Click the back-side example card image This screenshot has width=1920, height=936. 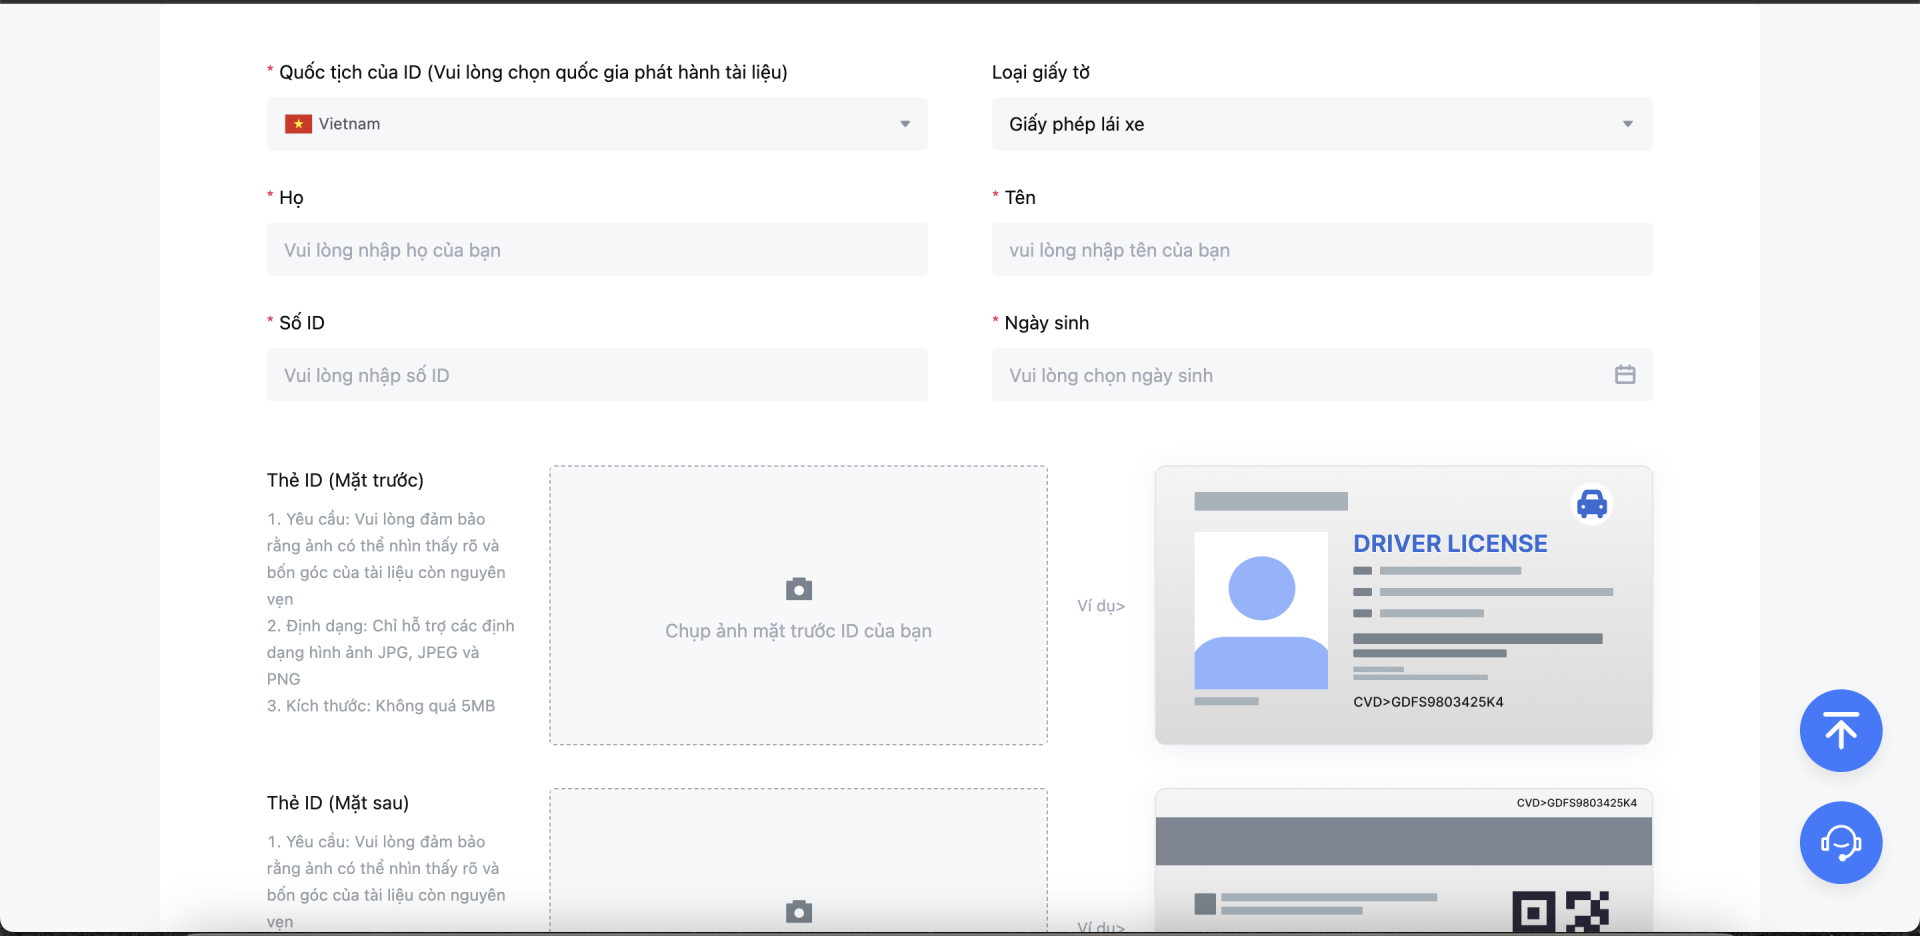tap(1404, 862)
